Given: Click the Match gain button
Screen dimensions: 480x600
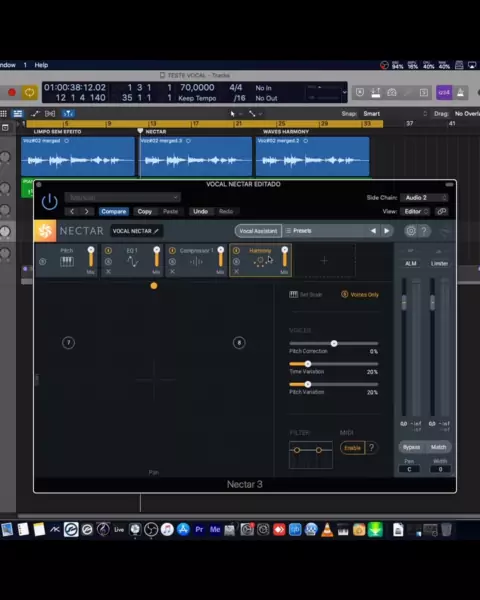Looking at the screenshot, I should click(x=438, y=447).
